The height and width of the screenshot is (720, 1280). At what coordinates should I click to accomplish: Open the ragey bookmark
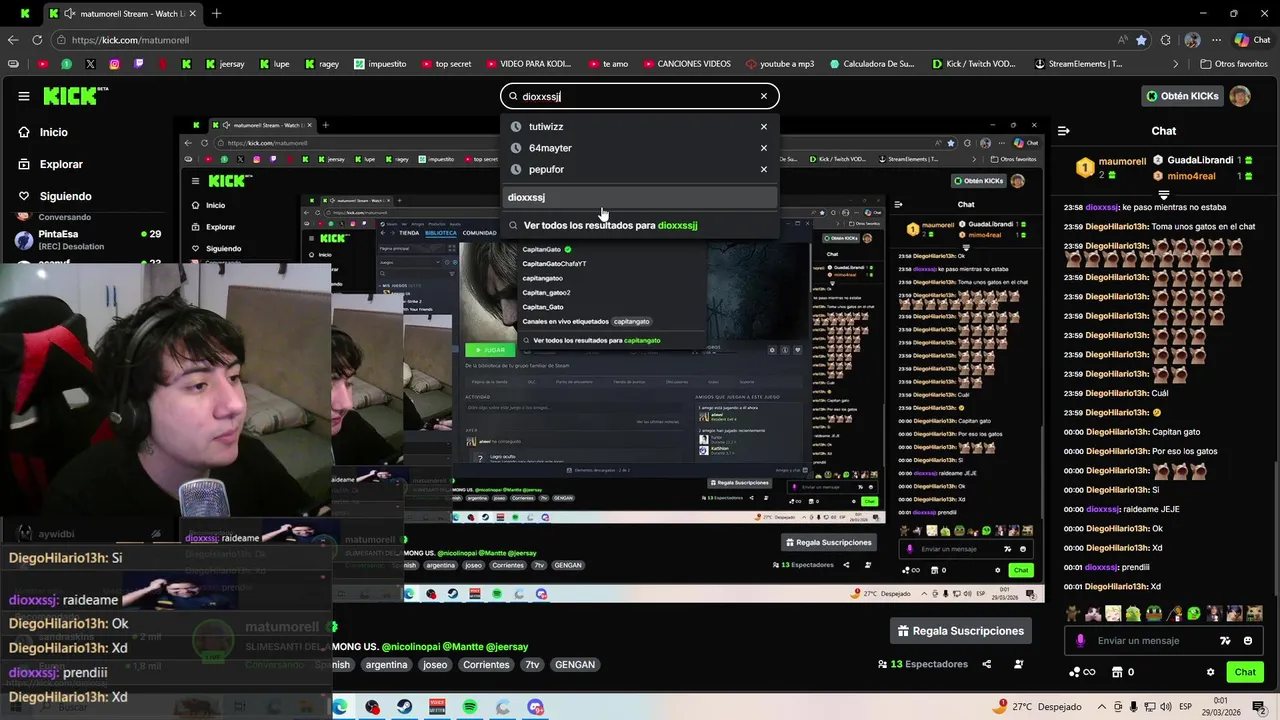[x=322, y=64]
